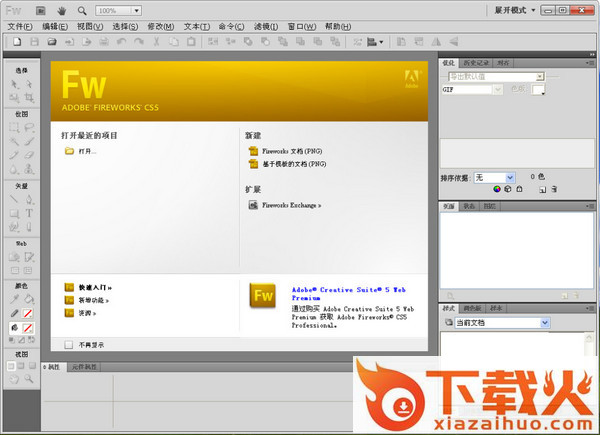The image size is (600, 435).
Task: Select the Zoom magnifier in application bar
Action: click(82, 11)
